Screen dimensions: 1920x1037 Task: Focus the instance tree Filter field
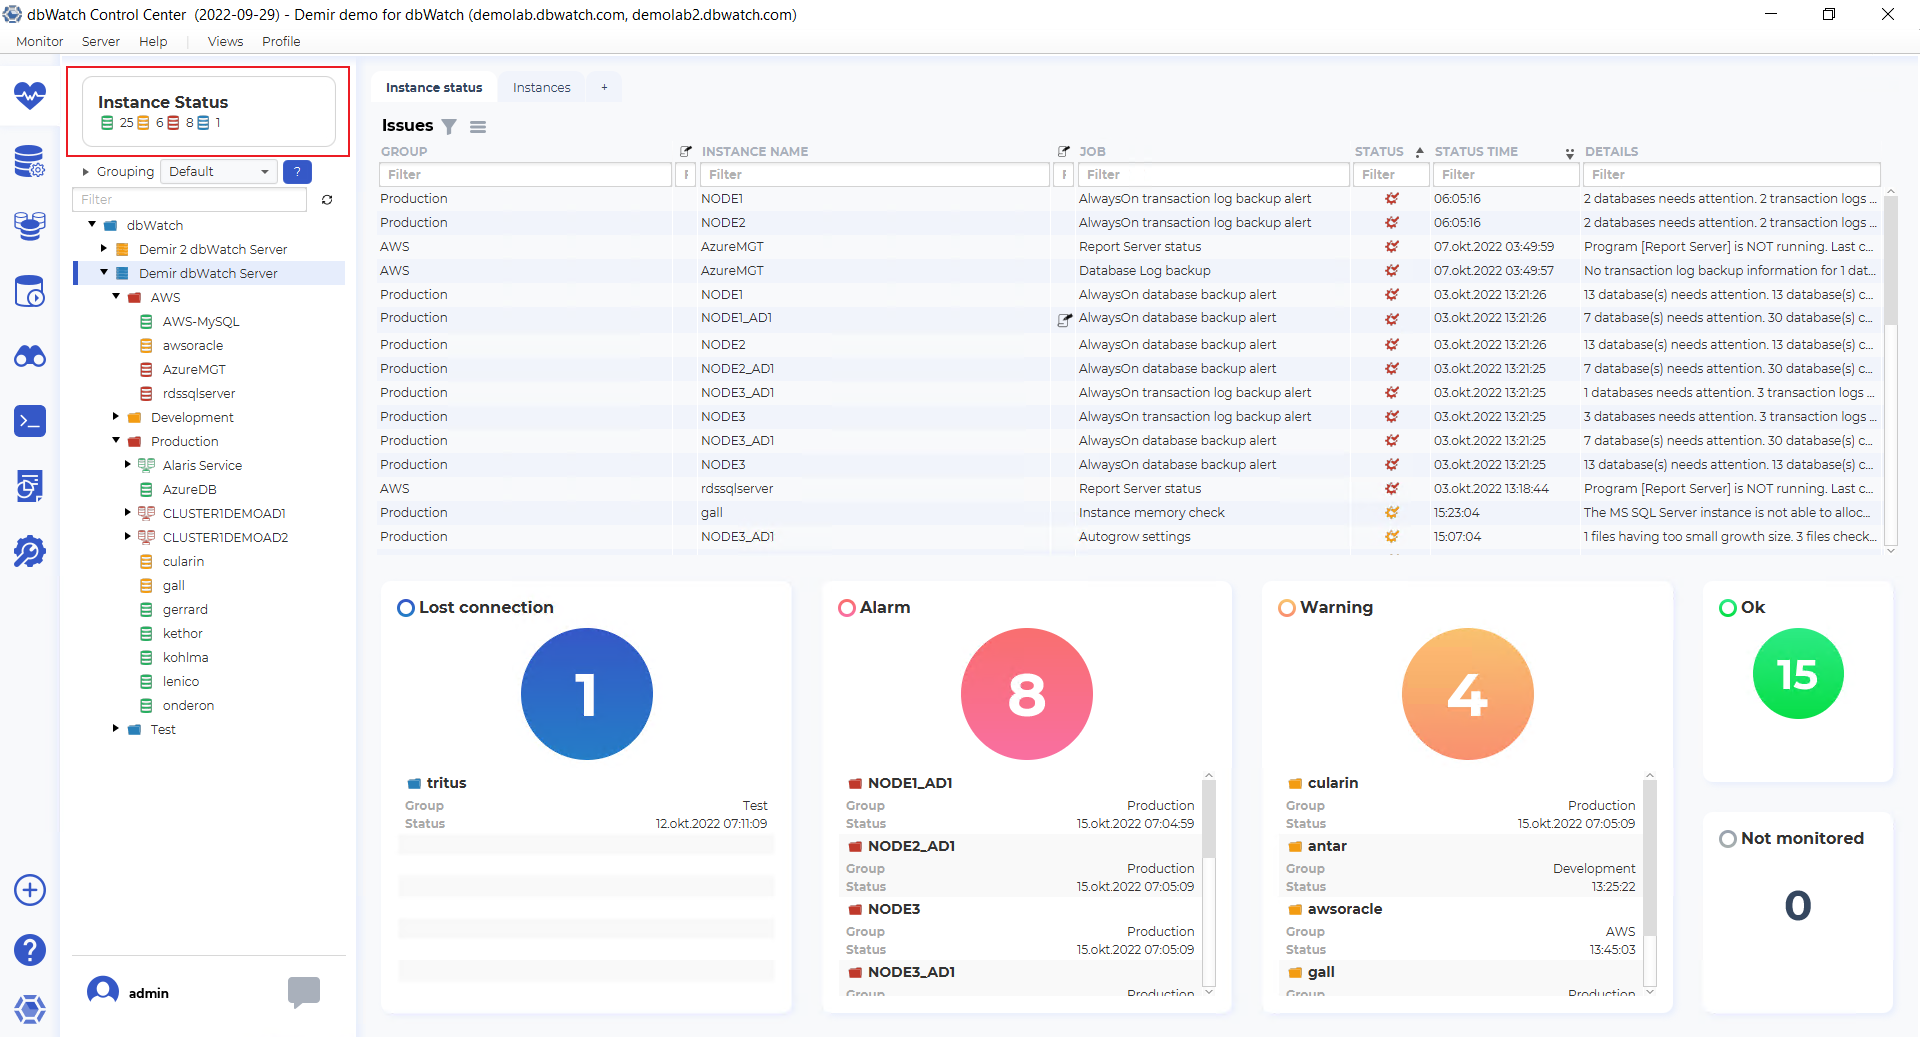190,200
